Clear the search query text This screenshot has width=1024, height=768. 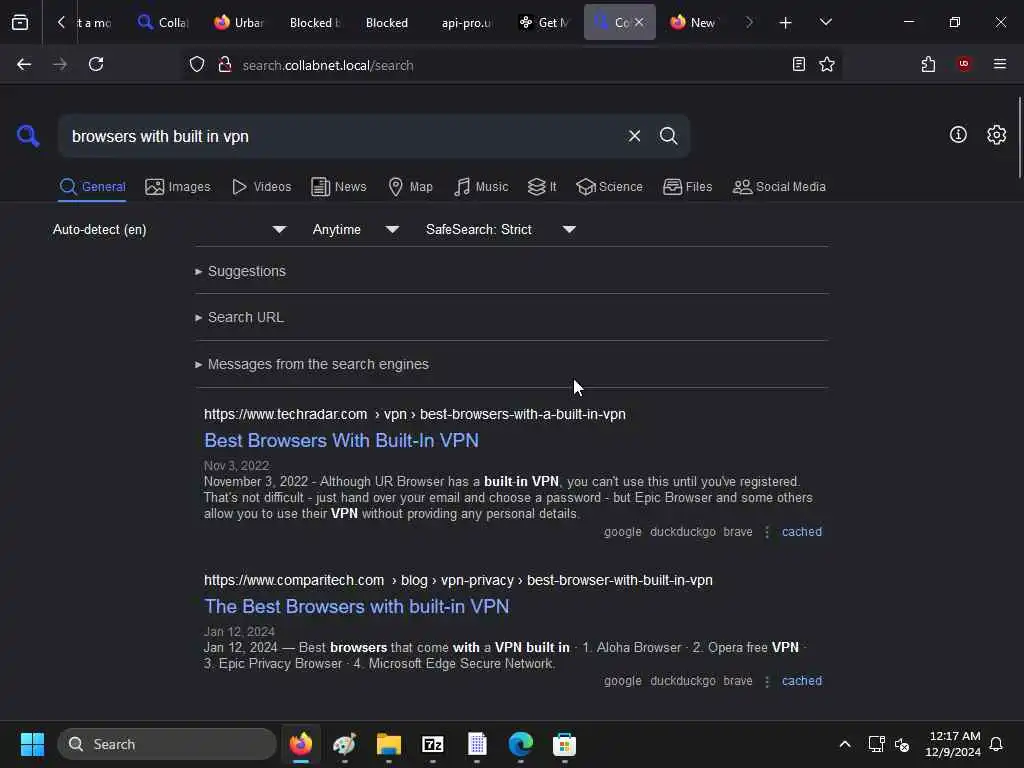tap(634, 136)
